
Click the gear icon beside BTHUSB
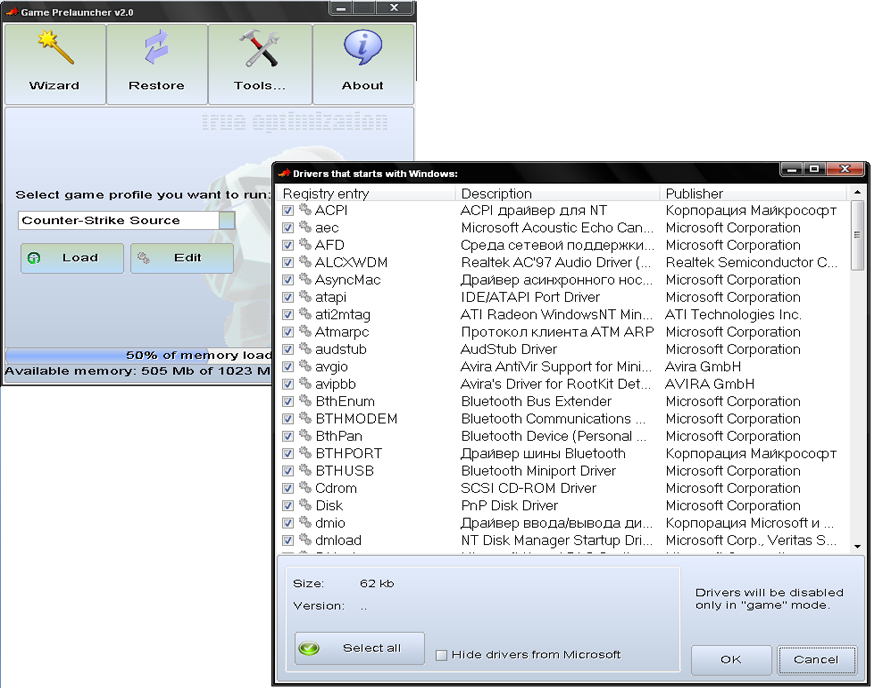[305, 470]
